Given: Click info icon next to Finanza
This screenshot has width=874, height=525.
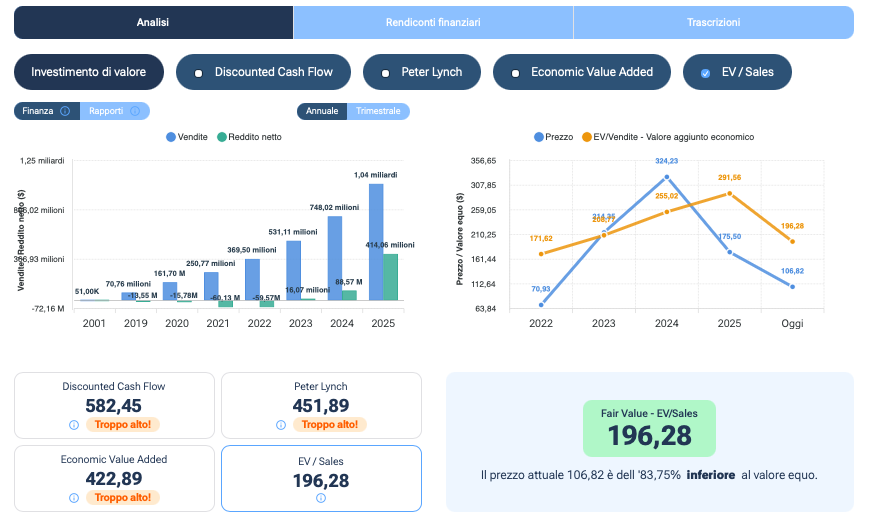Looking at the screenshot, I should point(65,111).
